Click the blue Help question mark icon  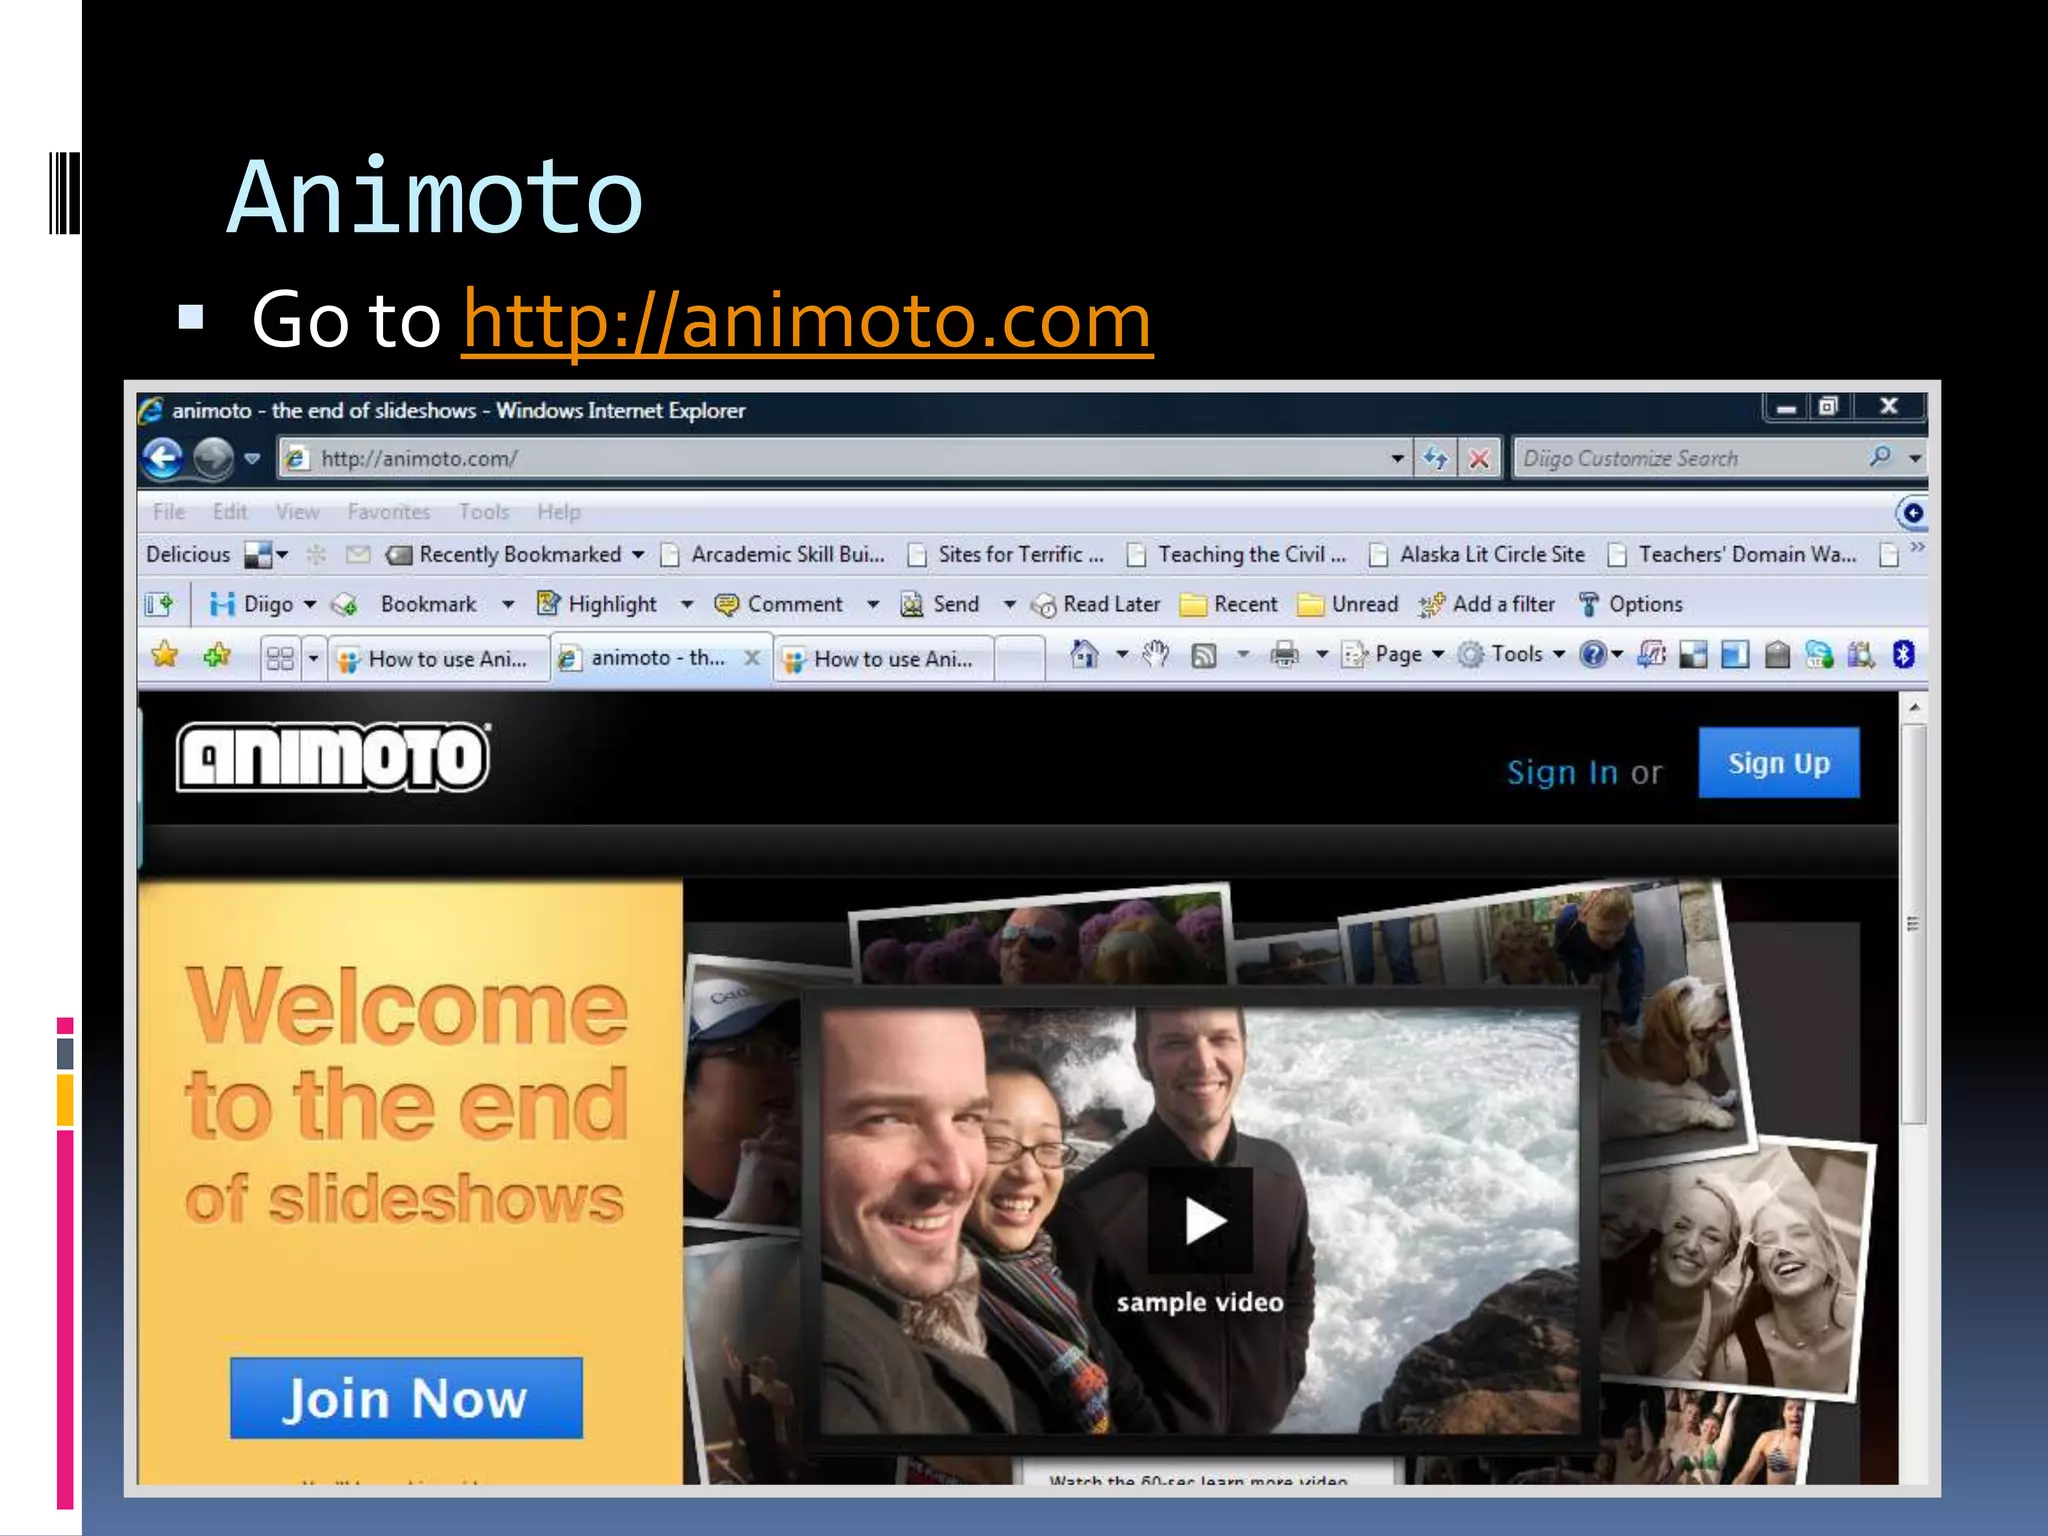pos(1592,655)
